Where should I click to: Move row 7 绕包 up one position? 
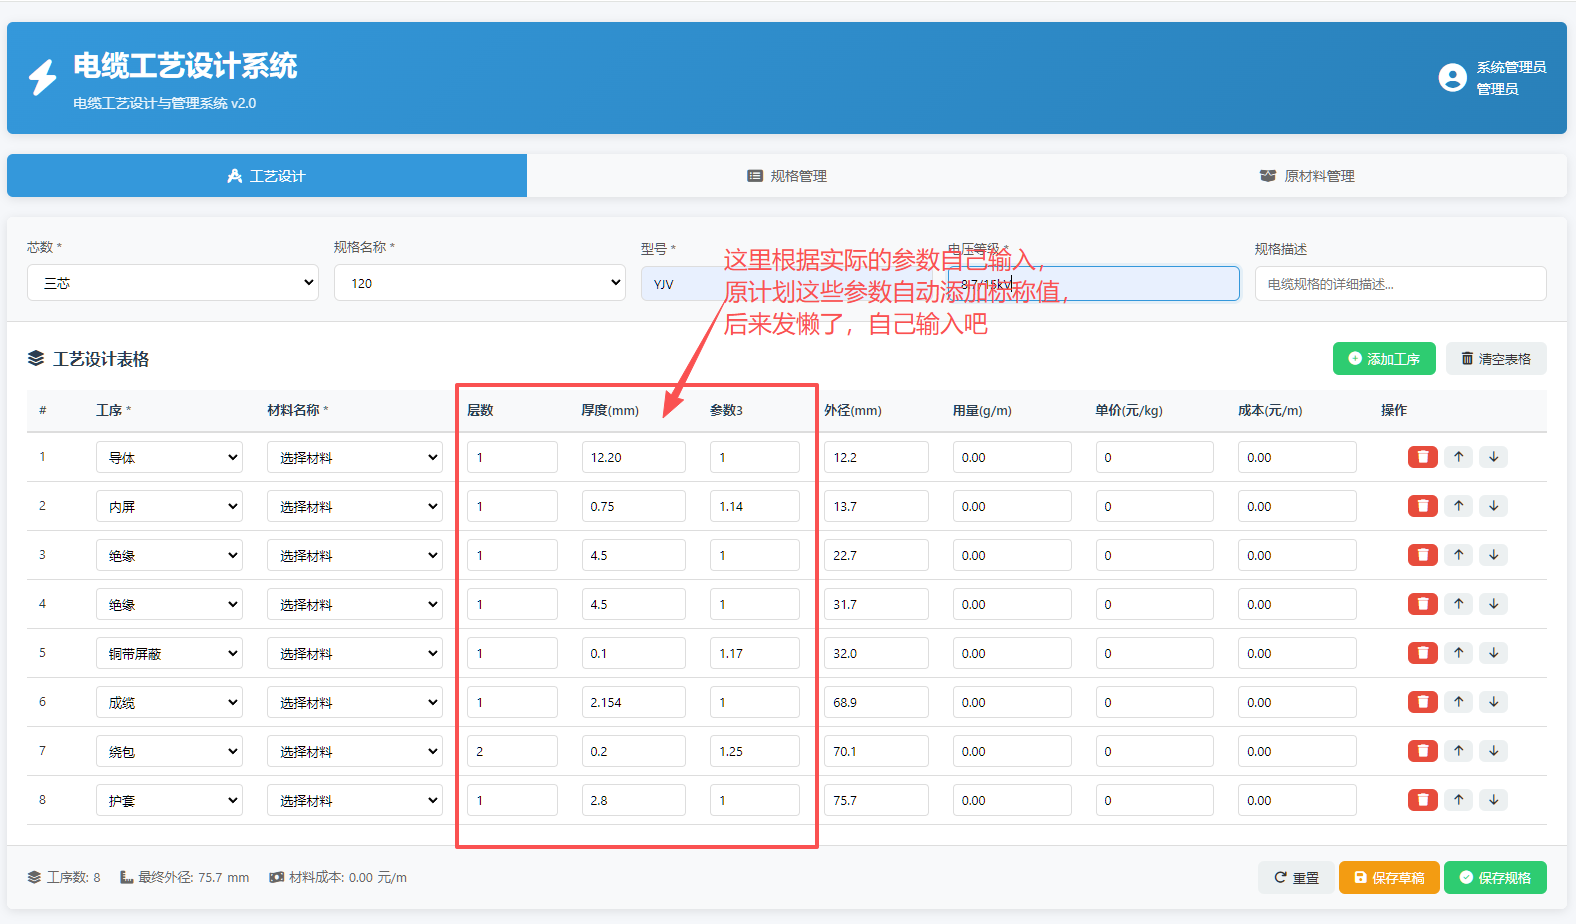1459,751
